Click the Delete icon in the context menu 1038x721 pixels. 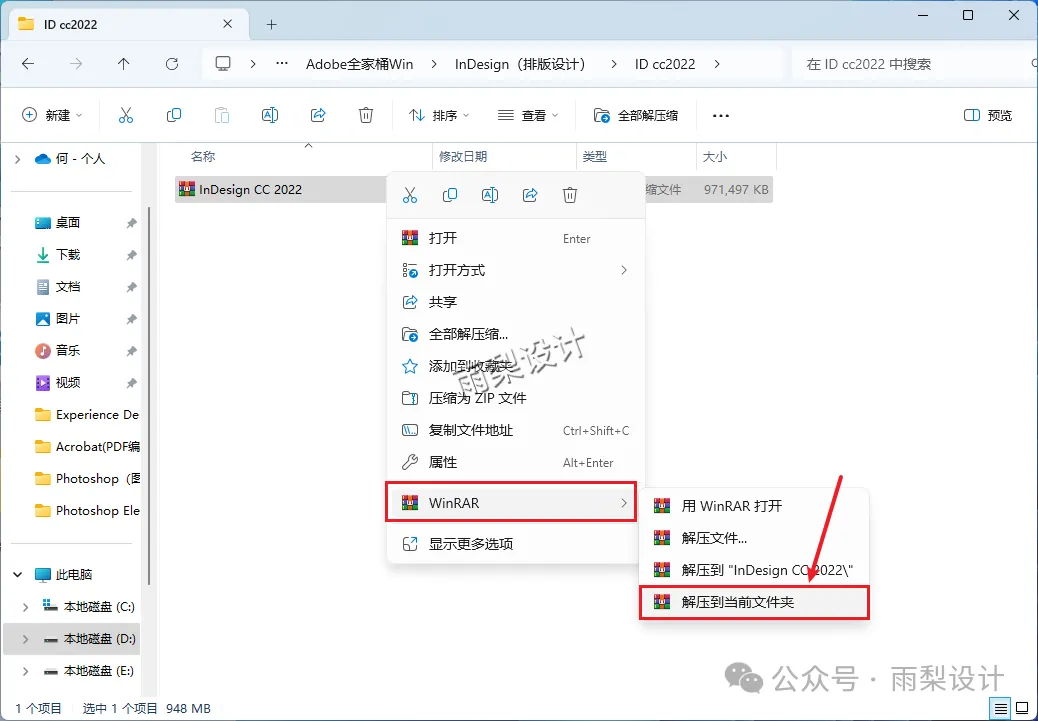click(x=570, y=195)
